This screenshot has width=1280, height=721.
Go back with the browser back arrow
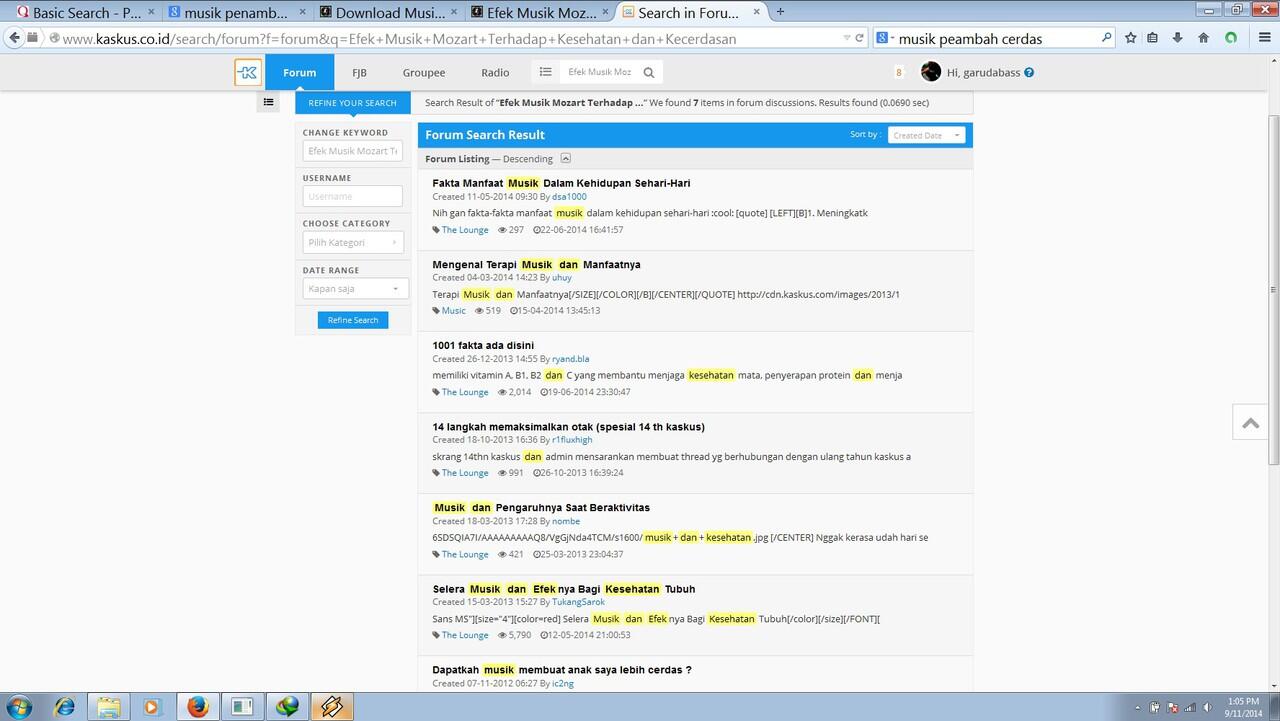click(x=14, y=38)
